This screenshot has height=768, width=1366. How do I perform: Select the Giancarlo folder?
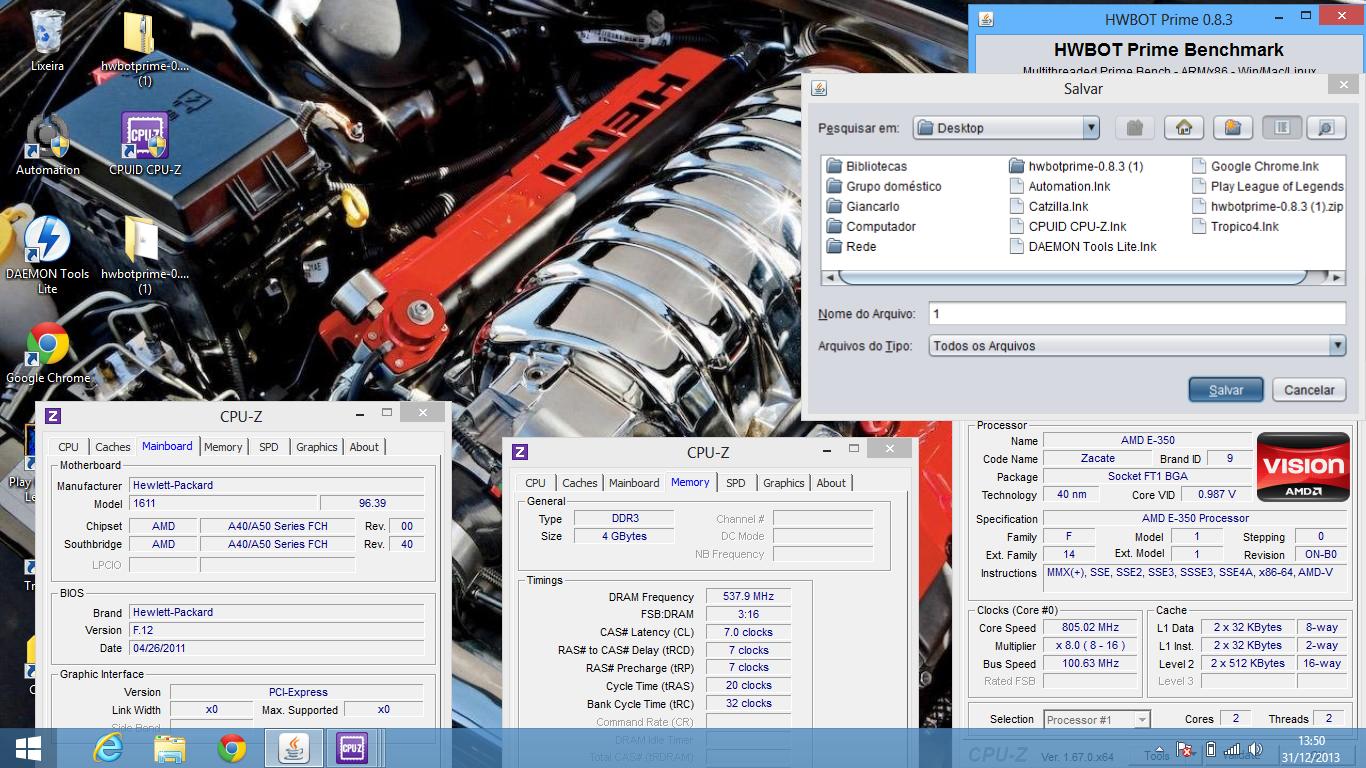click(862, 206)
